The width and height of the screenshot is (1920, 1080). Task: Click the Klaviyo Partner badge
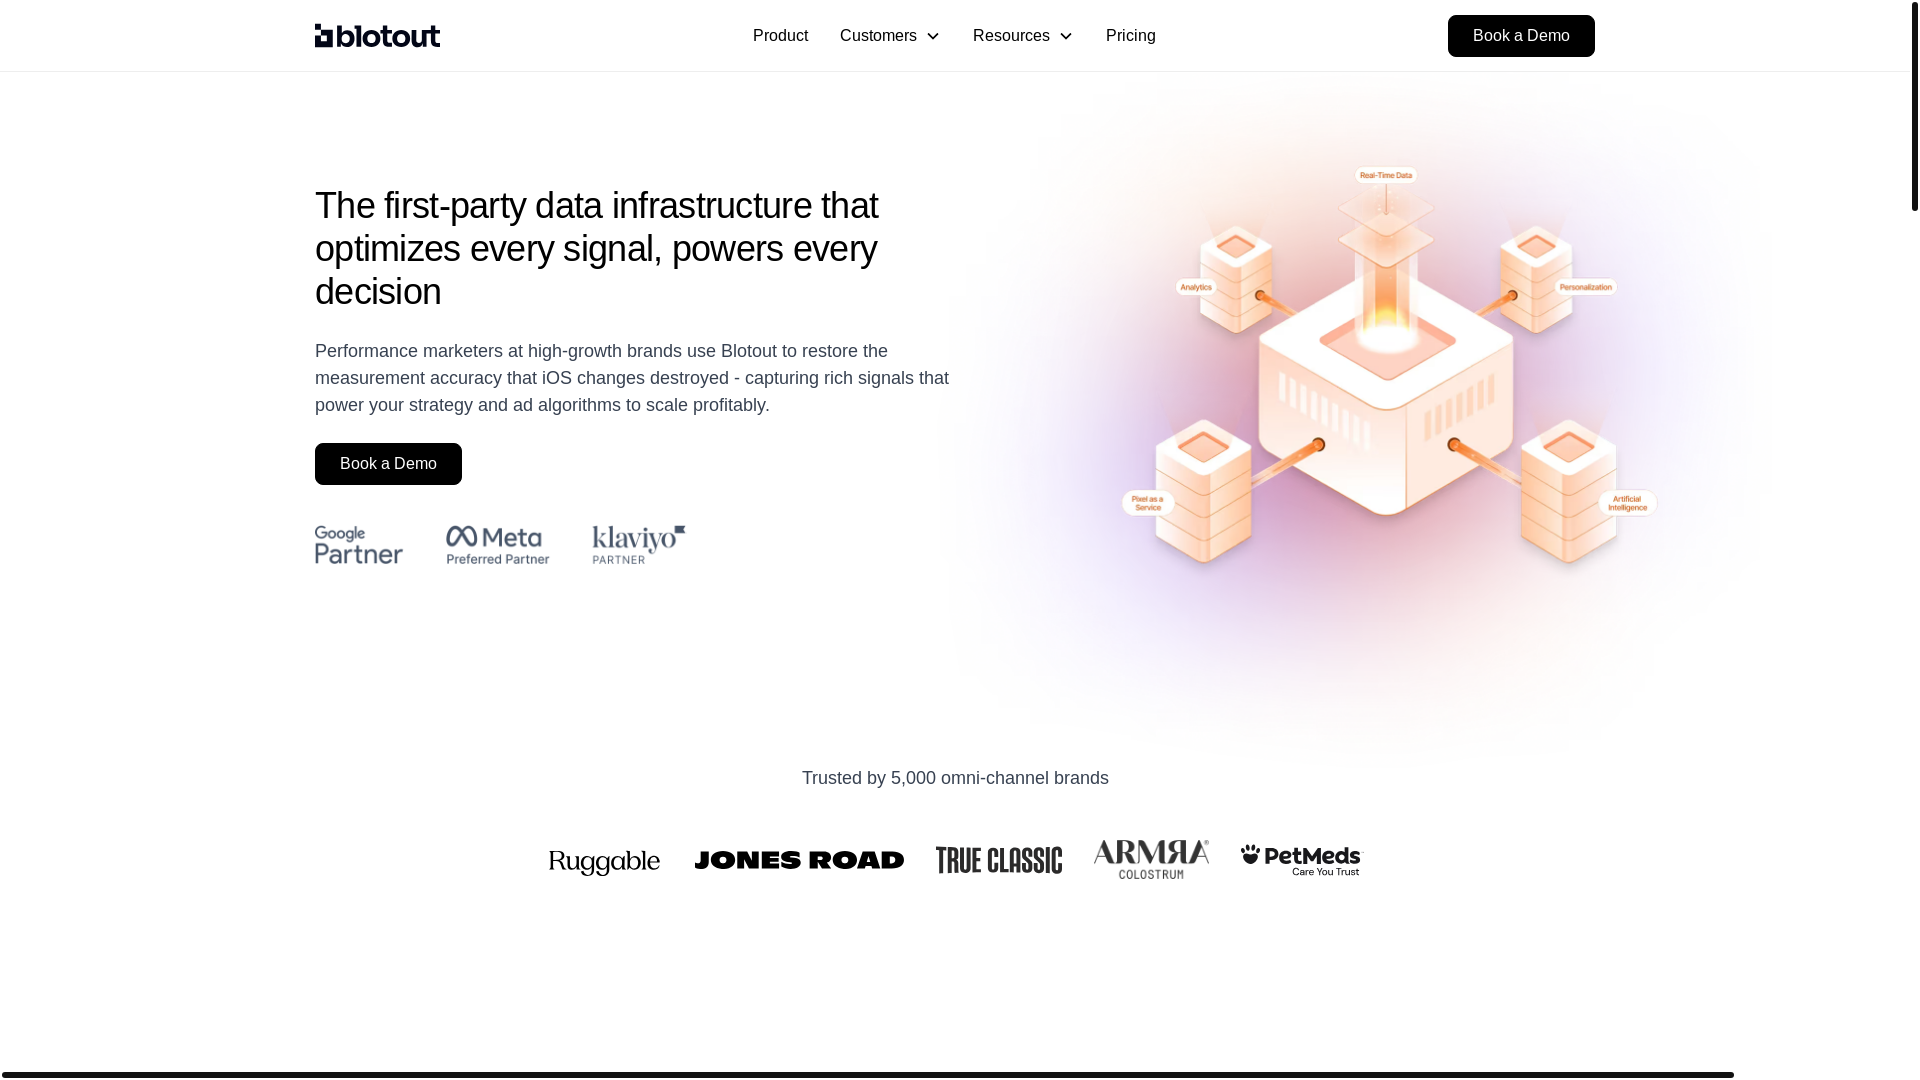coord(639,545)
